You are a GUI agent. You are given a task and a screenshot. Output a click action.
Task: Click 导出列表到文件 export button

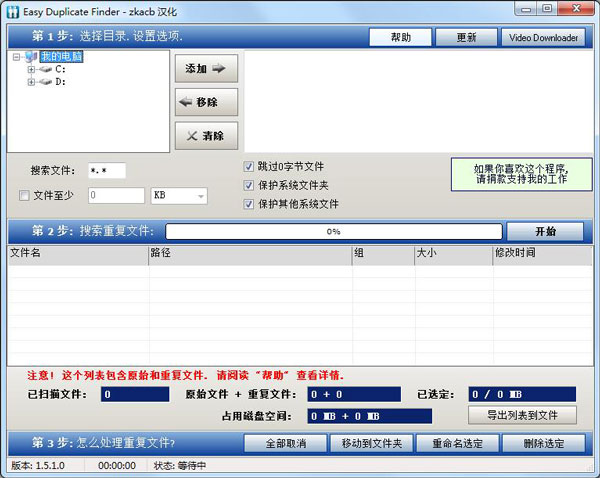[x=522, y=415]
